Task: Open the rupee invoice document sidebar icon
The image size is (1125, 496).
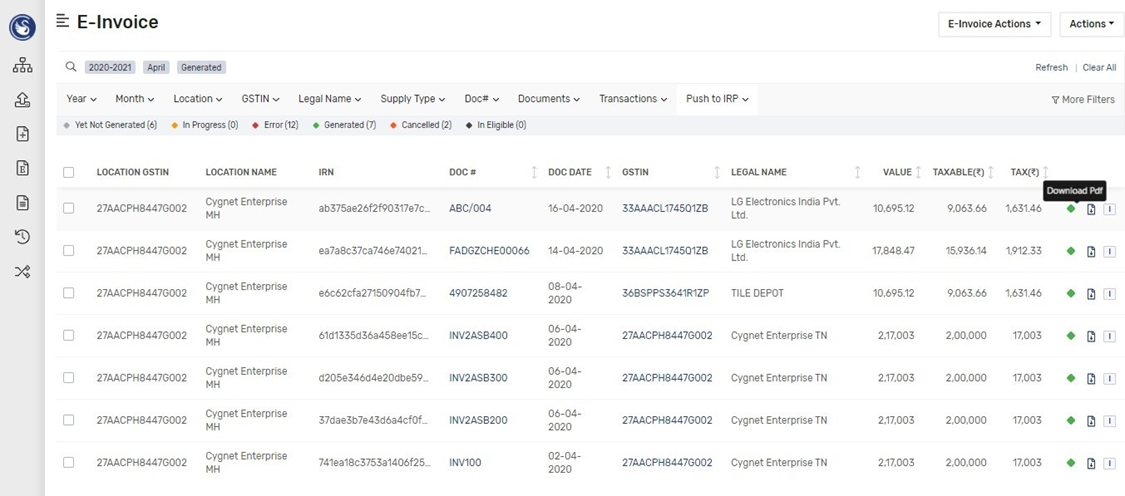Action: 22,167
